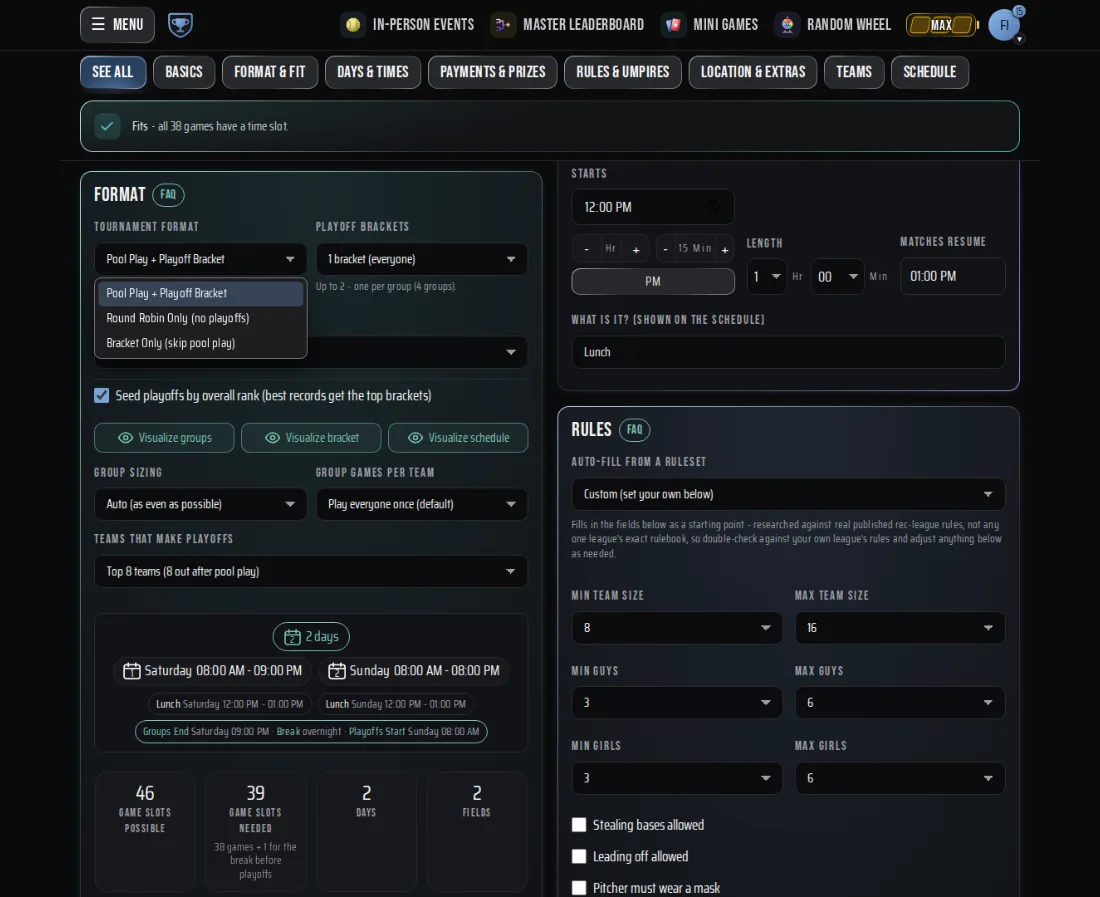Open the FI user avatar menu
Screen dimensions: 1100x897
coord(1004,25)
